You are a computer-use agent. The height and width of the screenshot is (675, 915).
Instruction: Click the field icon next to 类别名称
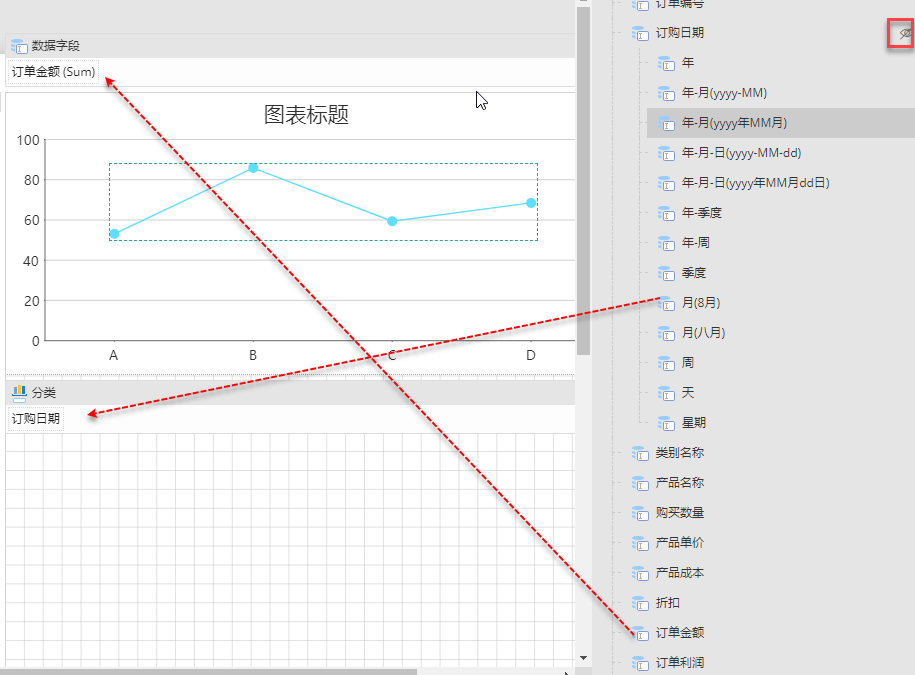tap(641, 453)
